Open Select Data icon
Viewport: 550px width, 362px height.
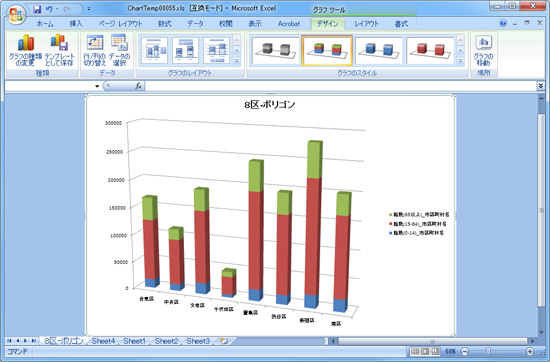pos(119,50)
